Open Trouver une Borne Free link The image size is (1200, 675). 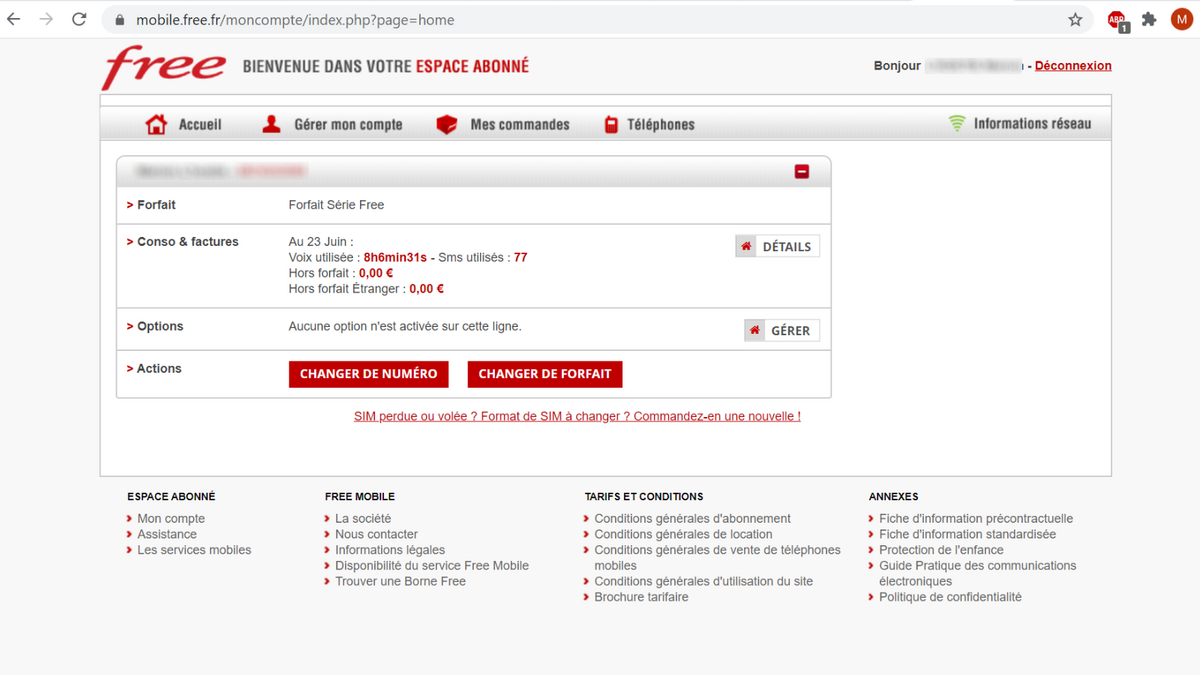pos(400,581)
